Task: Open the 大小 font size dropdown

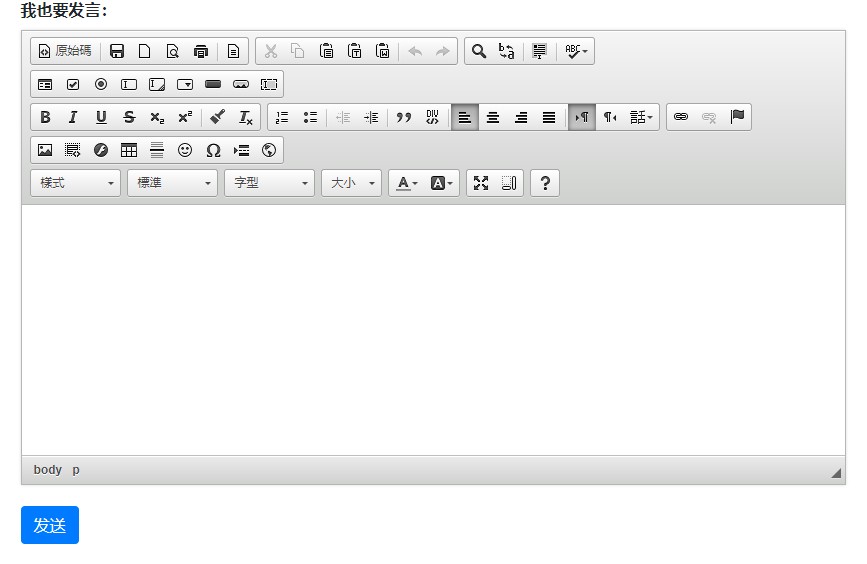Action: pos(351,183)
